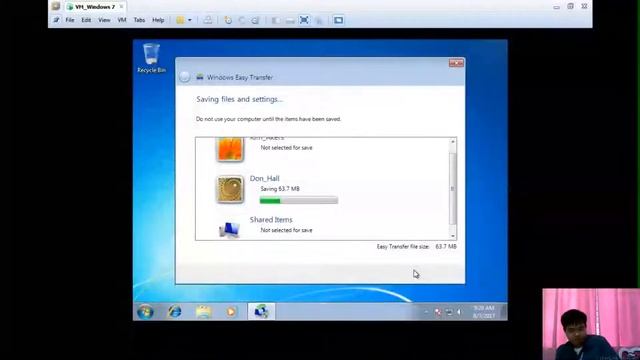Click 'Saving files and settings...' heading

coord(239,99)
